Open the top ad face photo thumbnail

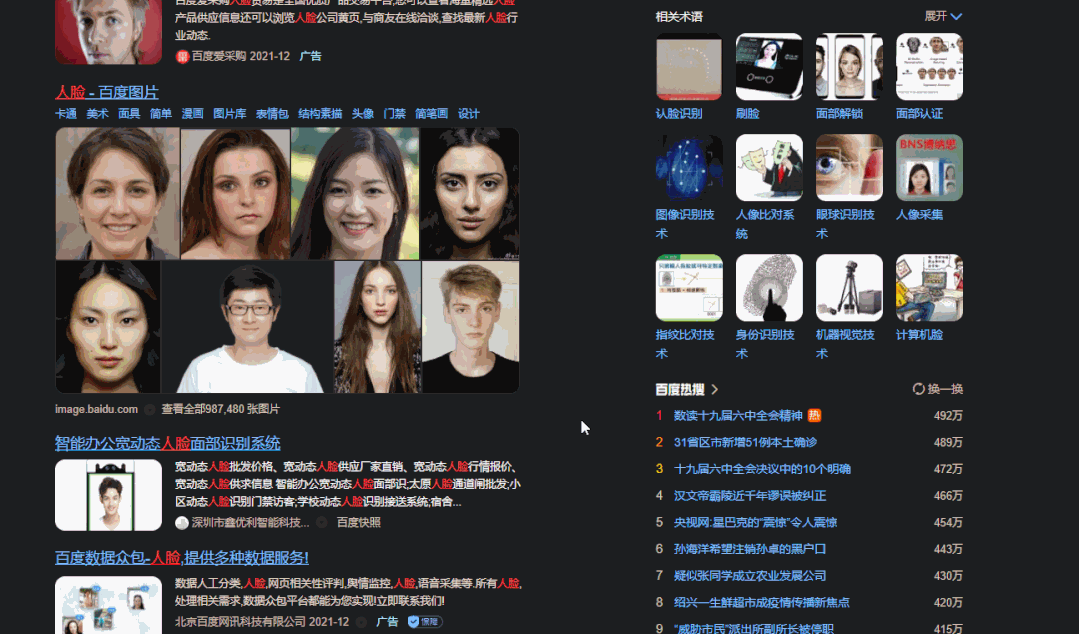108,32
